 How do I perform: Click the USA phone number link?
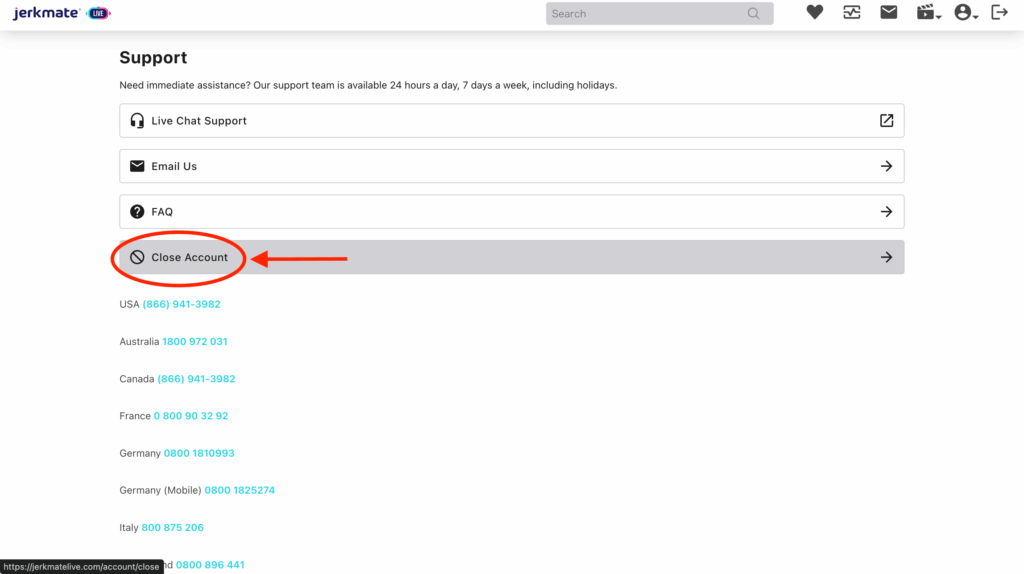[x=181, y=304]
